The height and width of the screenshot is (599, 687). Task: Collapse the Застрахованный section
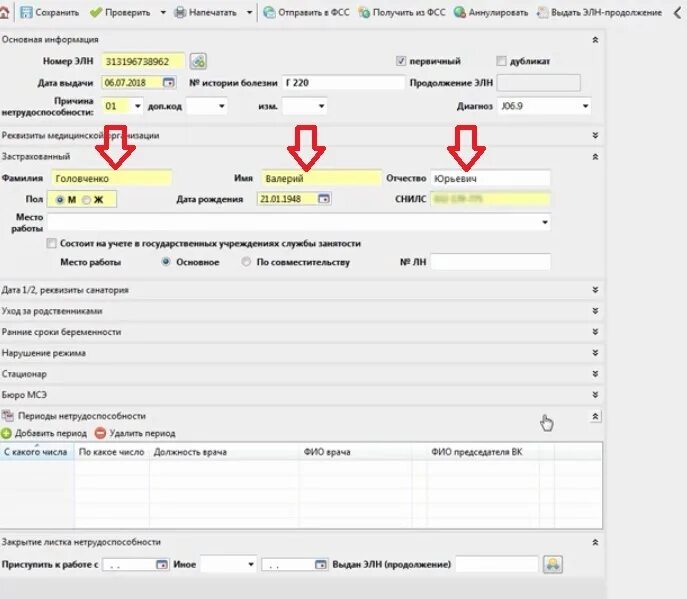[595, 156]
